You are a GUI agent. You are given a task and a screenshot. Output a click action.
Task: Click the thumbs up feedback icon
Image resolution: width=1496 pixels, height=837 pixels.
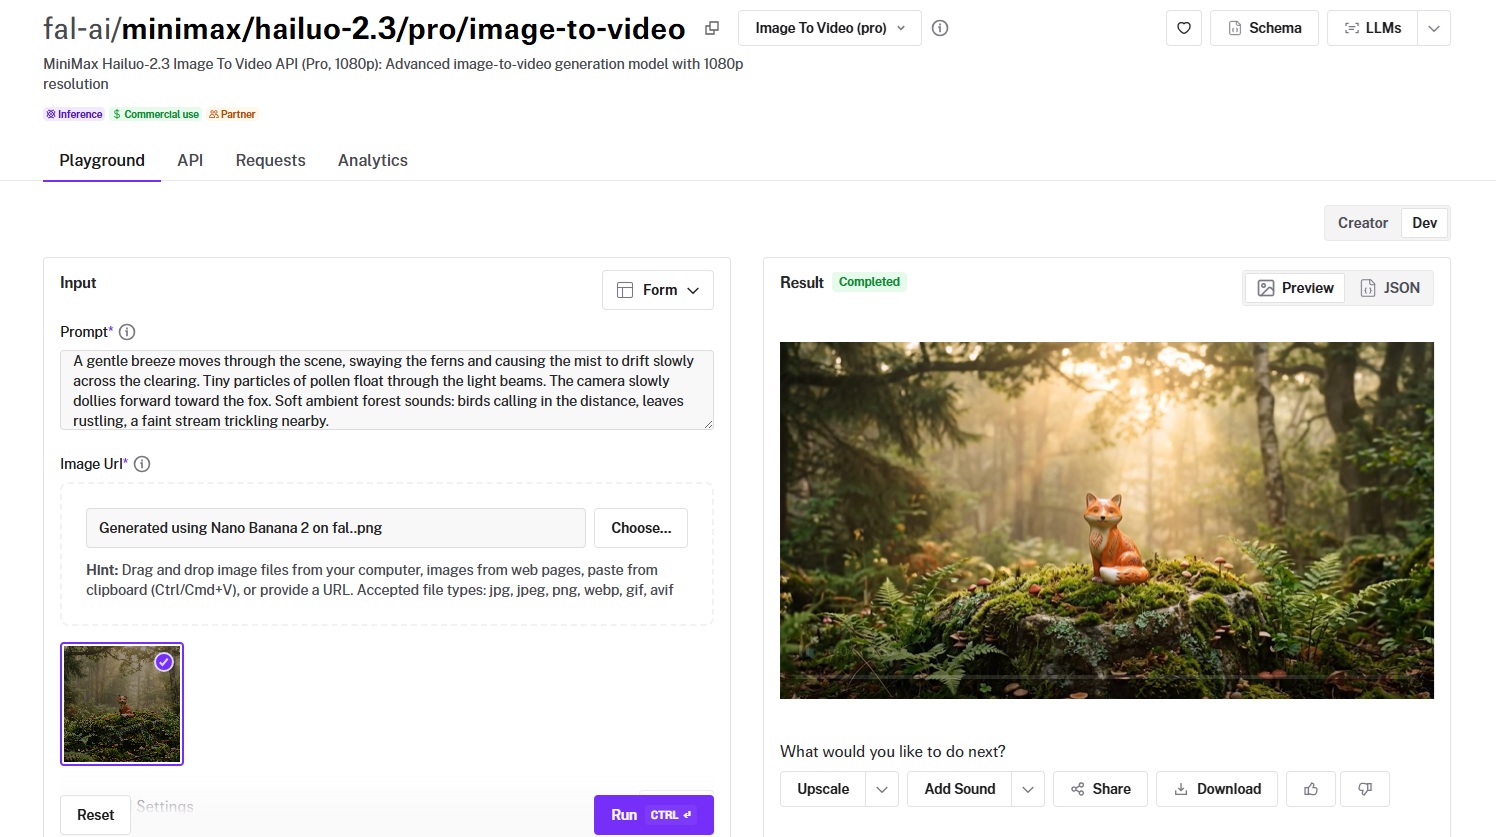coord(1311,789)
